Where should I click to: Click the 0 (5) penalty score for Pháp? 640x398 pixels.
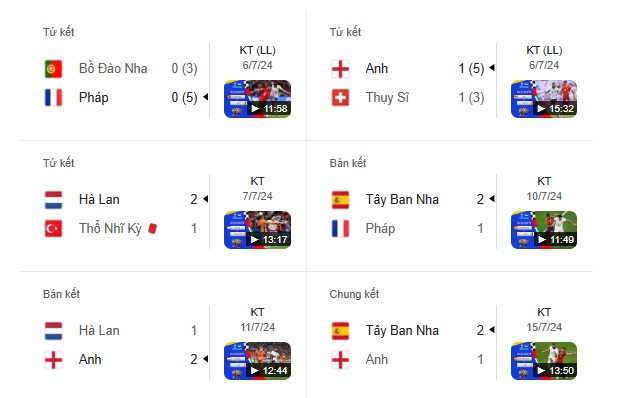[x=184, y=98]
